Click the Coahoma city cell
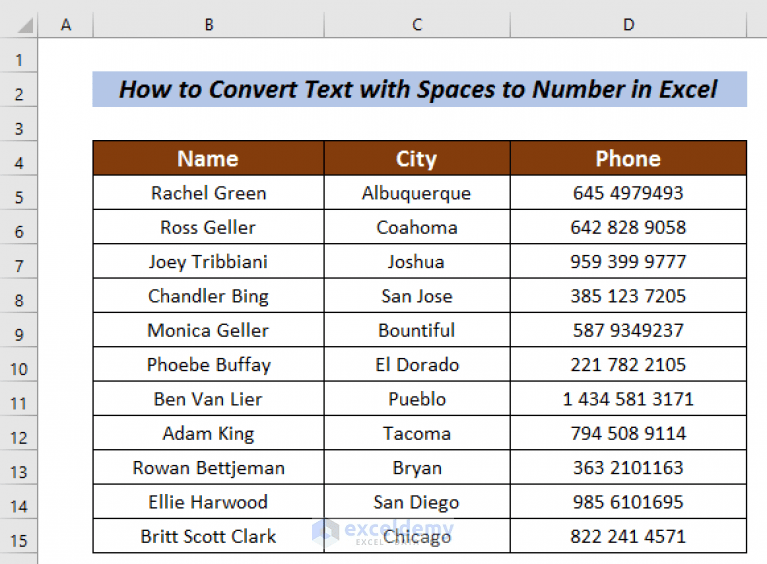The width and height of the screenshot is (767, 564). point(417,227)
